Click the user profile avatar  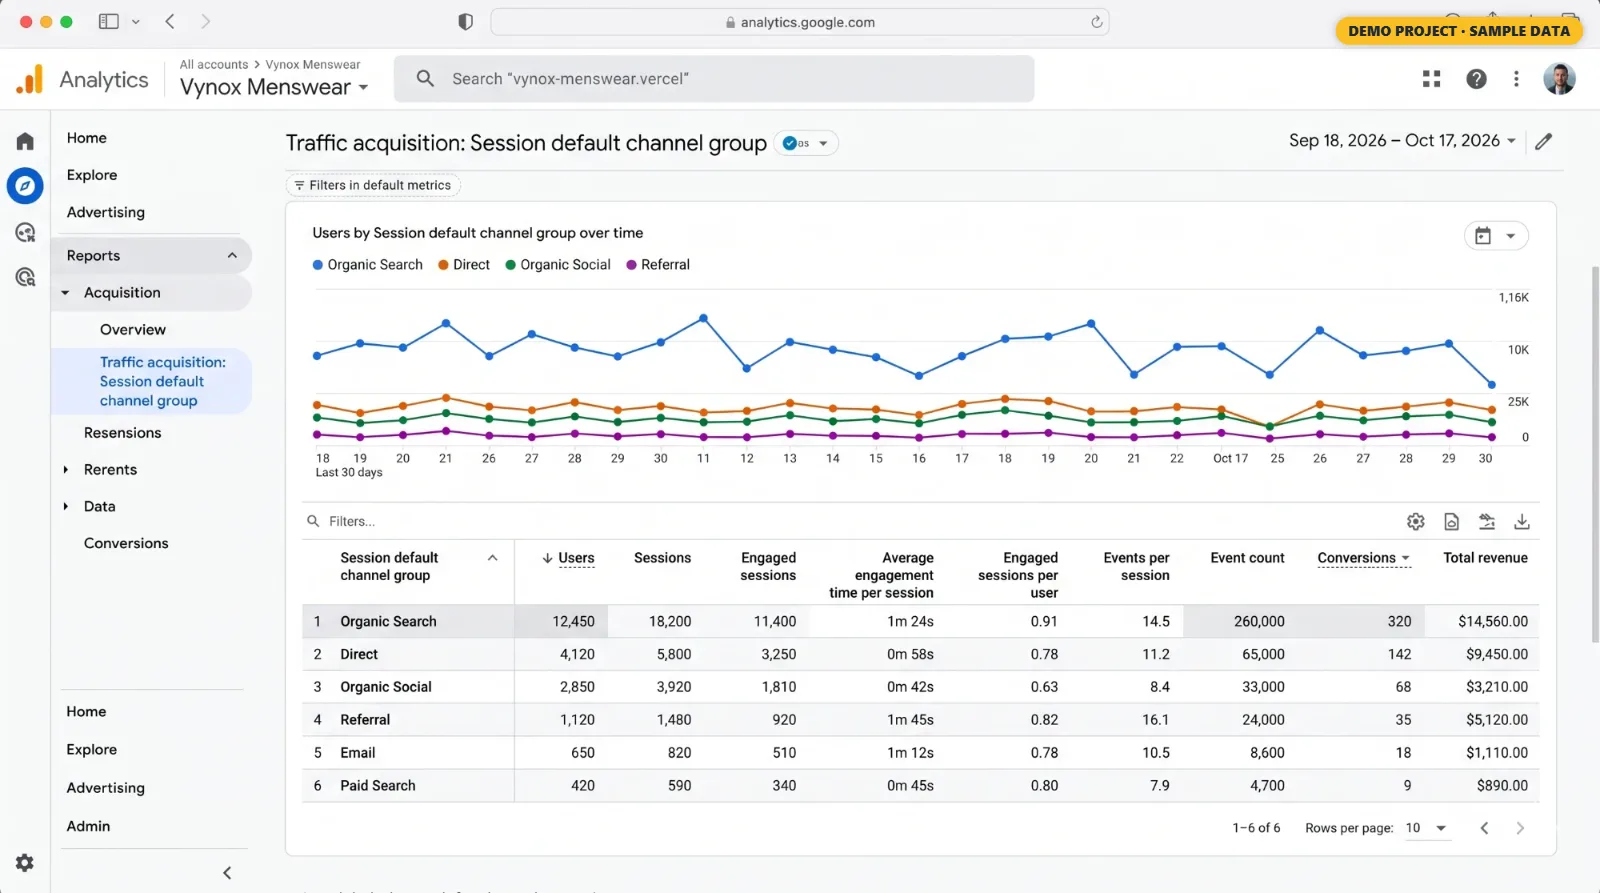pos(1559,79)
